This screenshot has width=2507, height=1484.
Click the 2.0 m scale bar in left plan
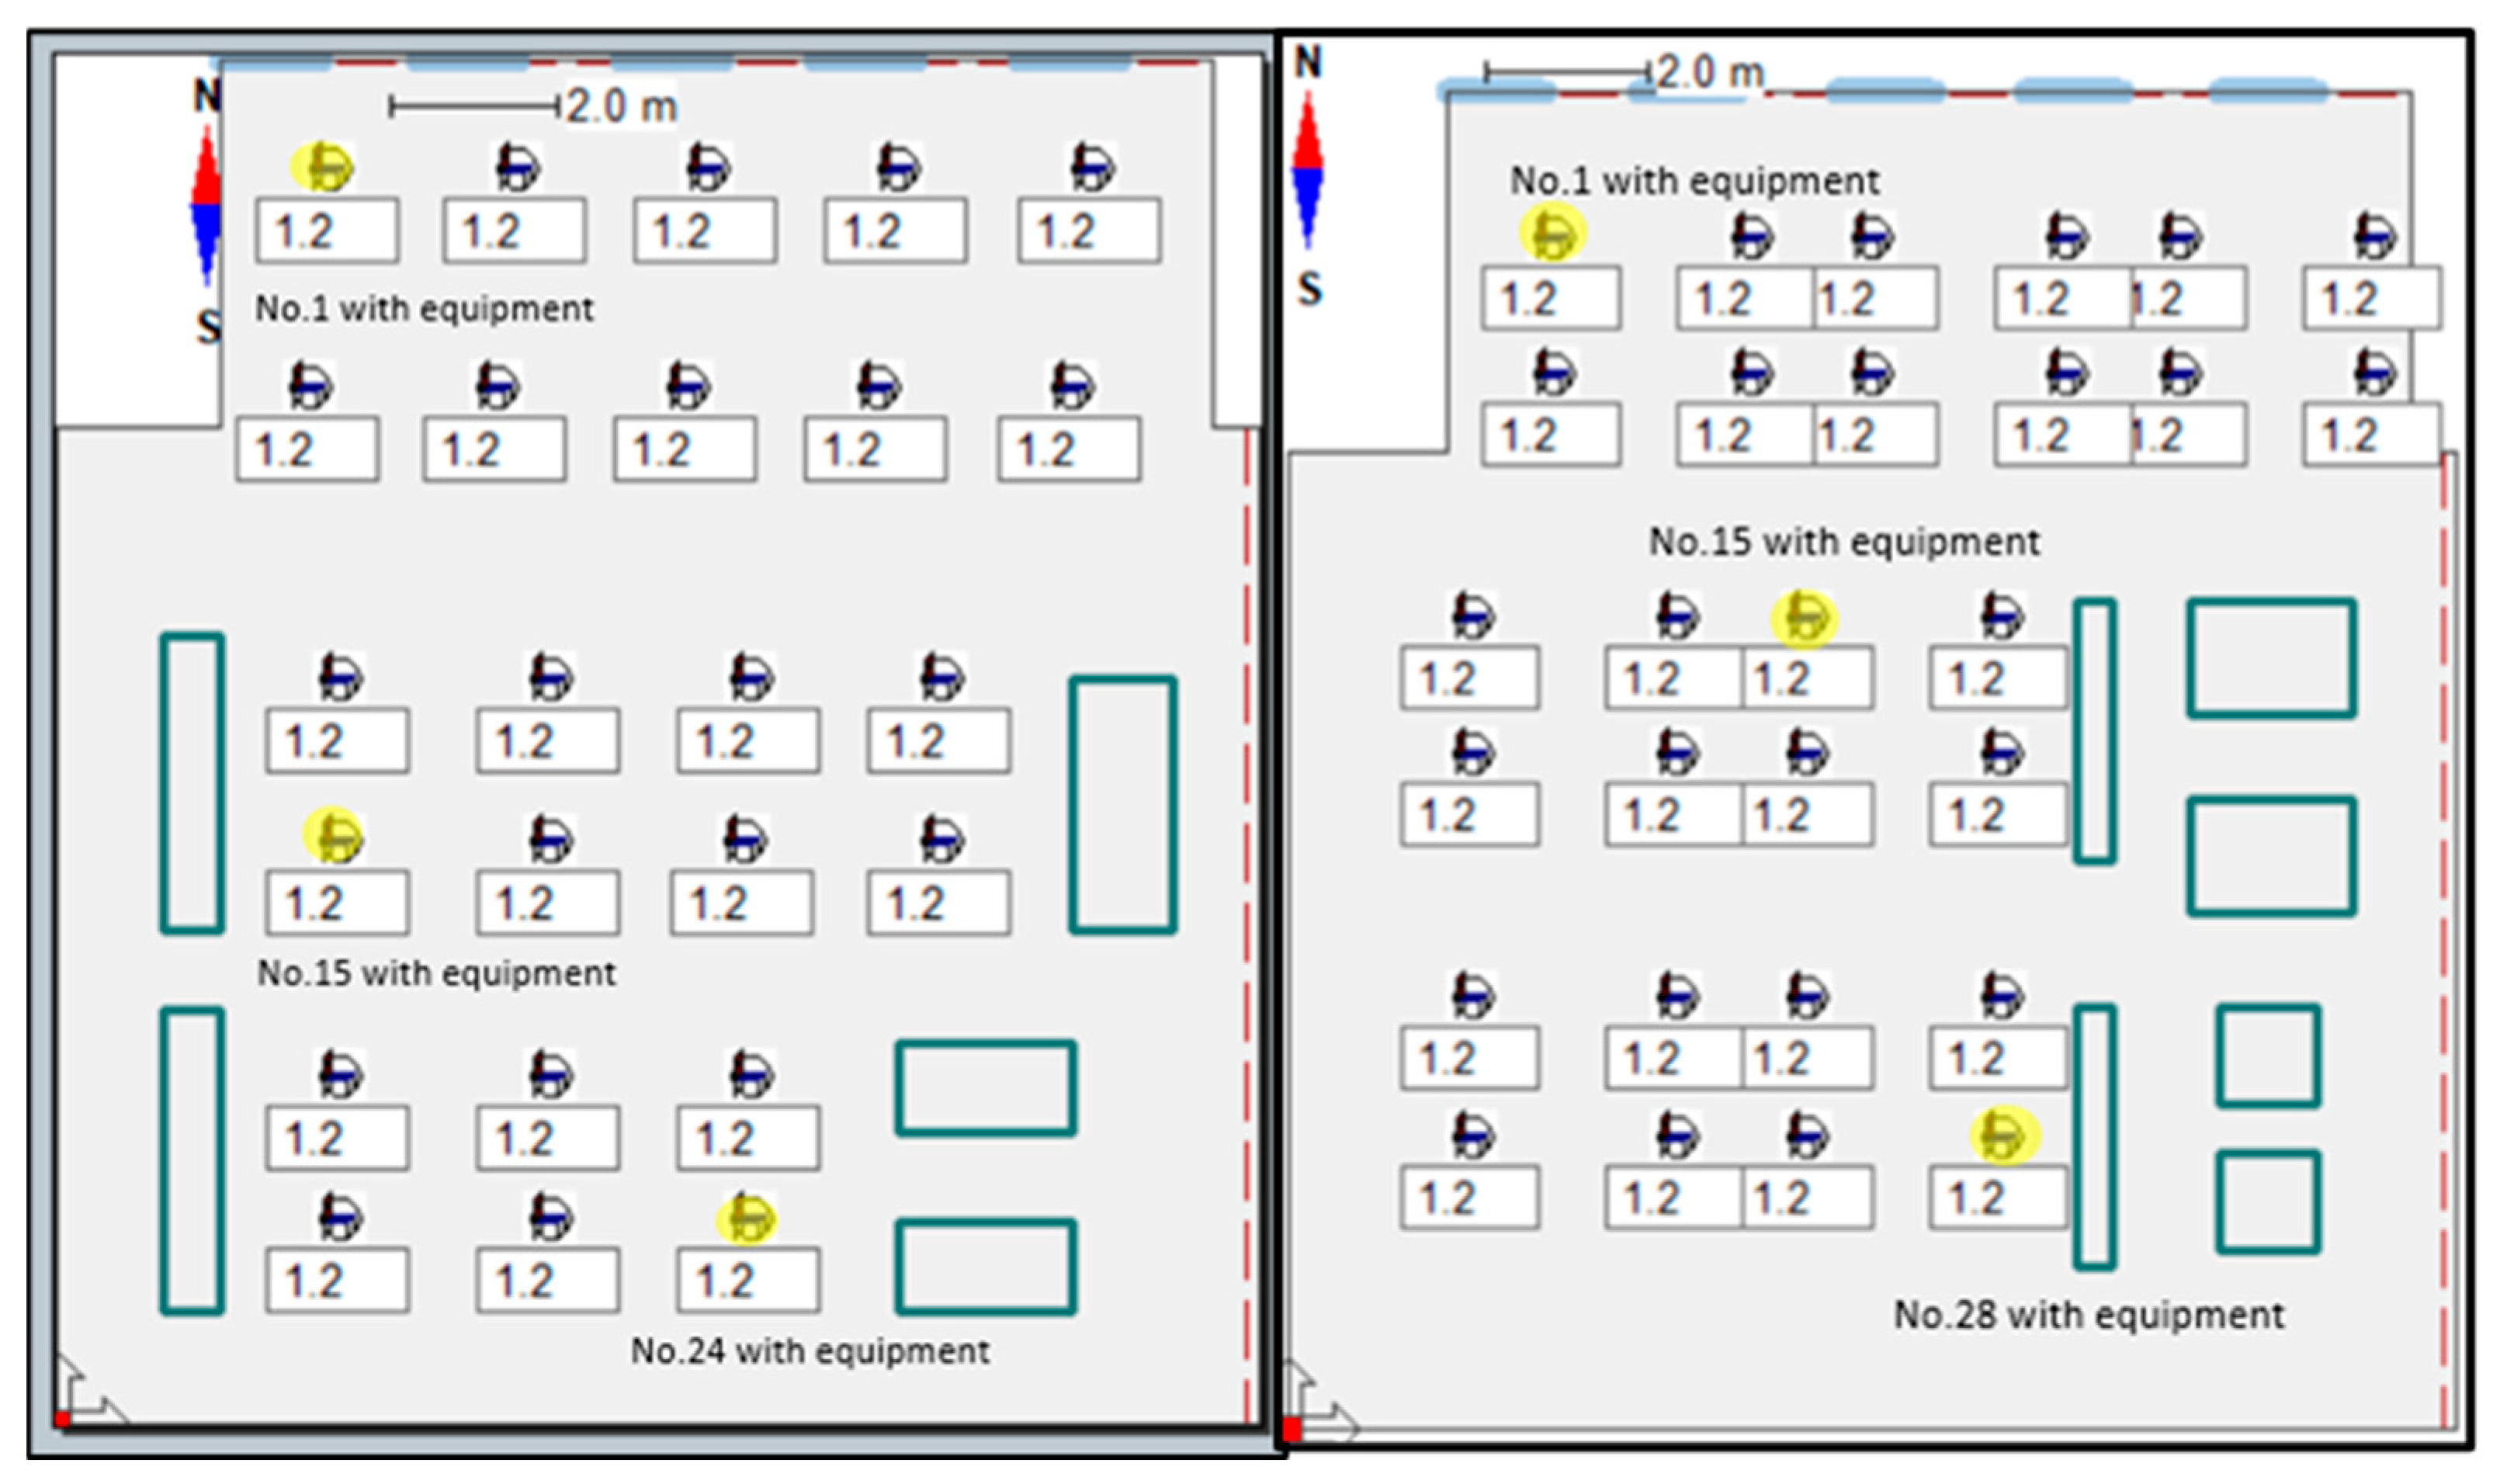click(475, 106)
